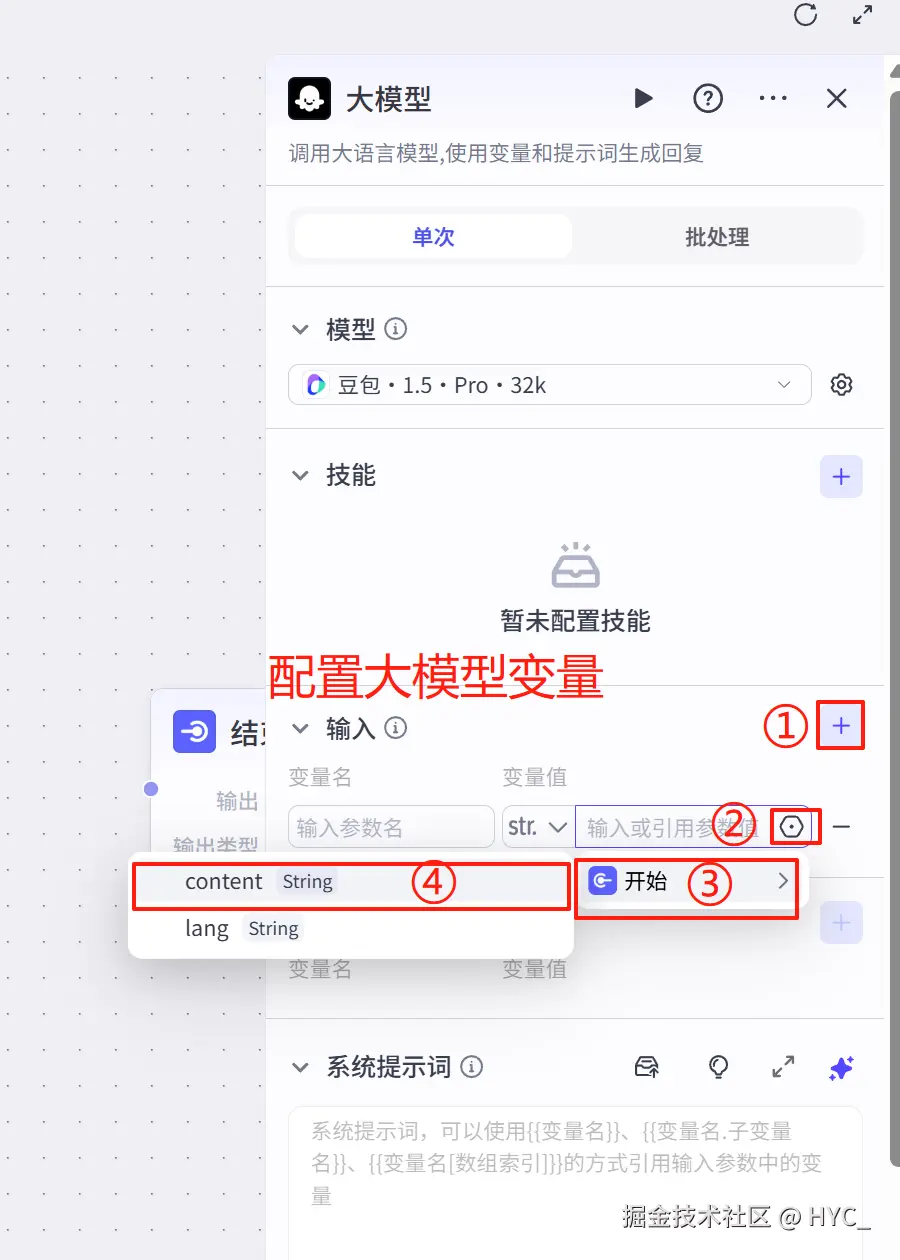Add a skill with 技能 plus button
The width and height of the screenshot is (900, 1260).
(841, 477)
